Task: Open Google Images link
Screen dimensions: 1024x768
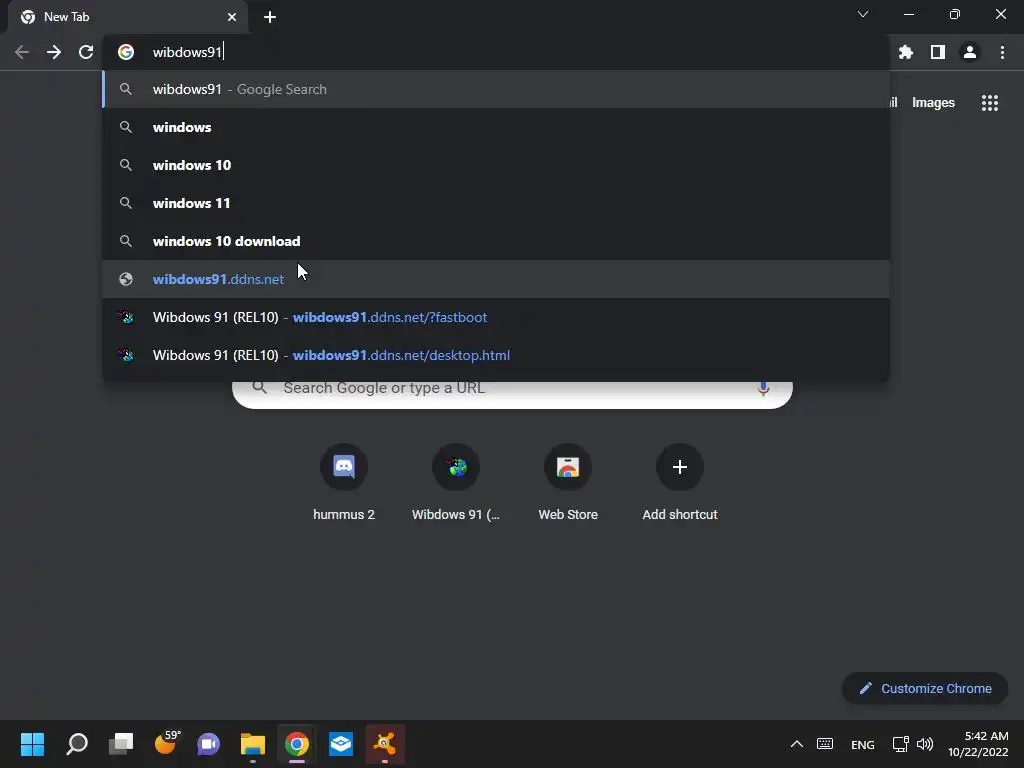Action: tap(933, 103)
